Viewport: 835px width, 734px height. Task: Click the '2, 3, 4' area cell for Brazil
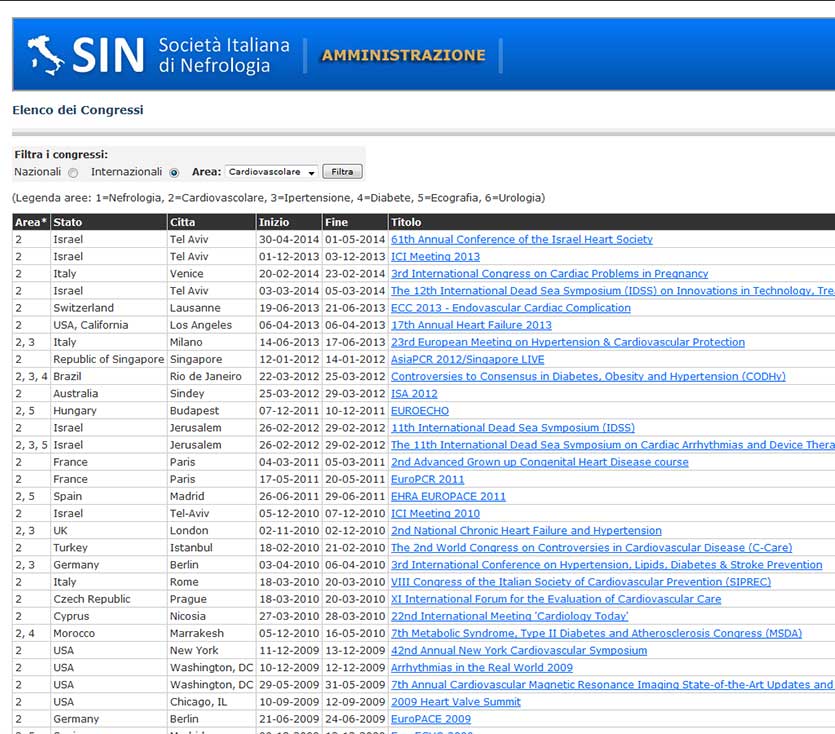click(x=31, y=377)
